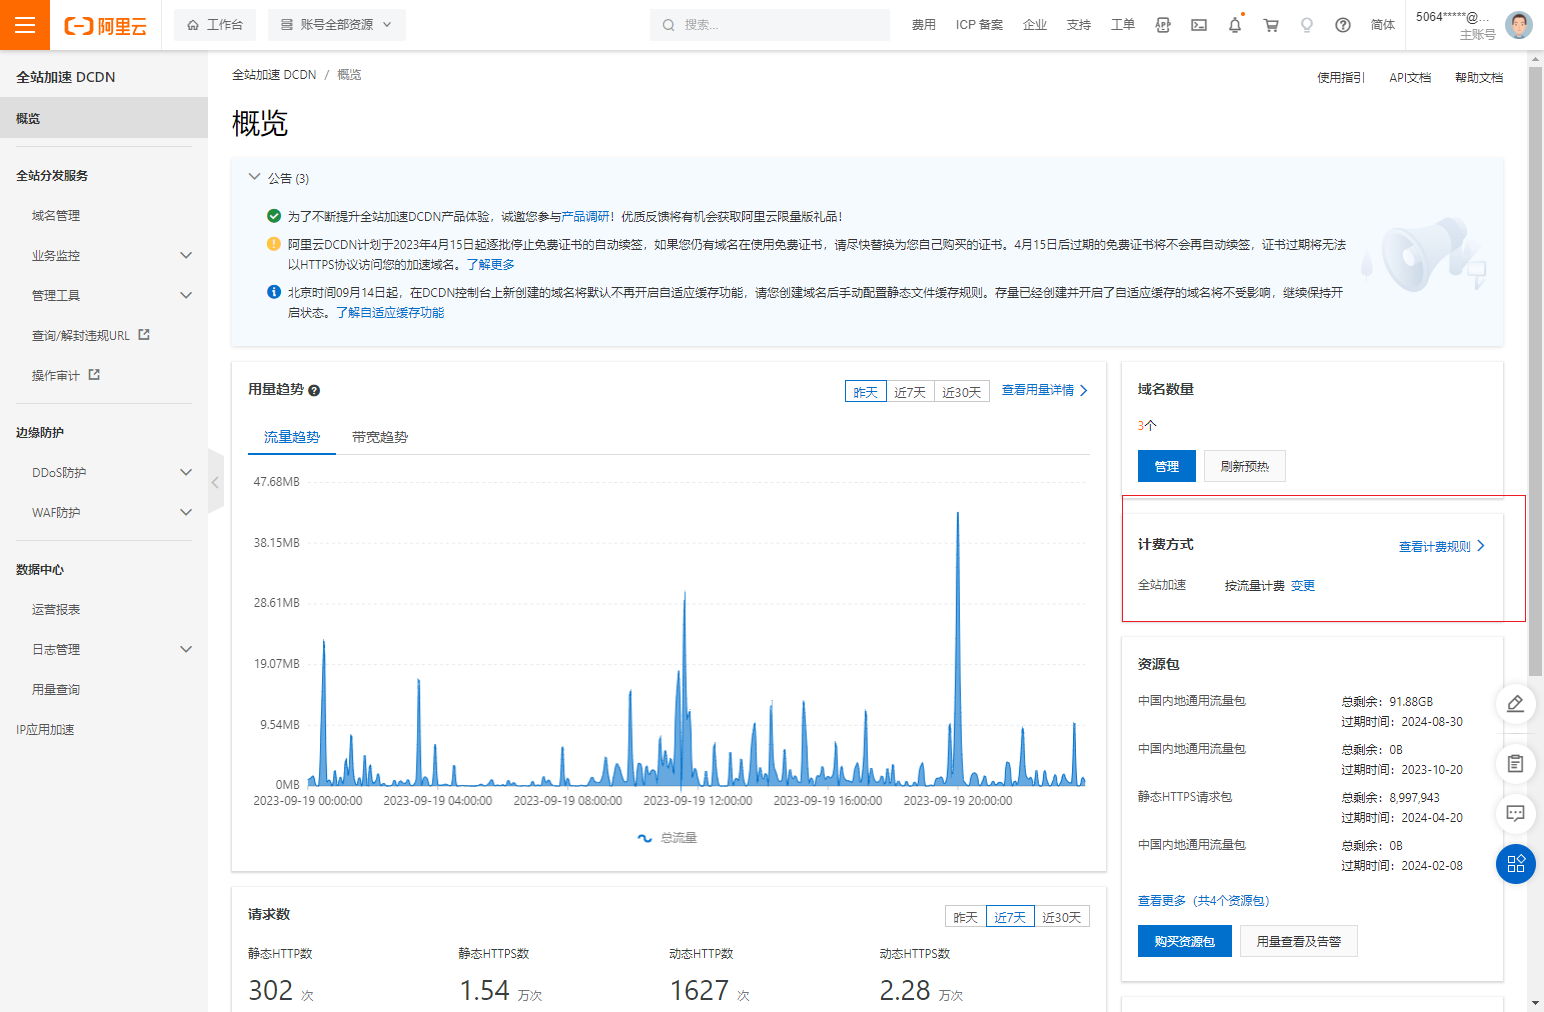The width and height of the screenshot is (1544, 1012).
Task: Launch Cloud Shell terminal icon
Action: click(1198, 25)
